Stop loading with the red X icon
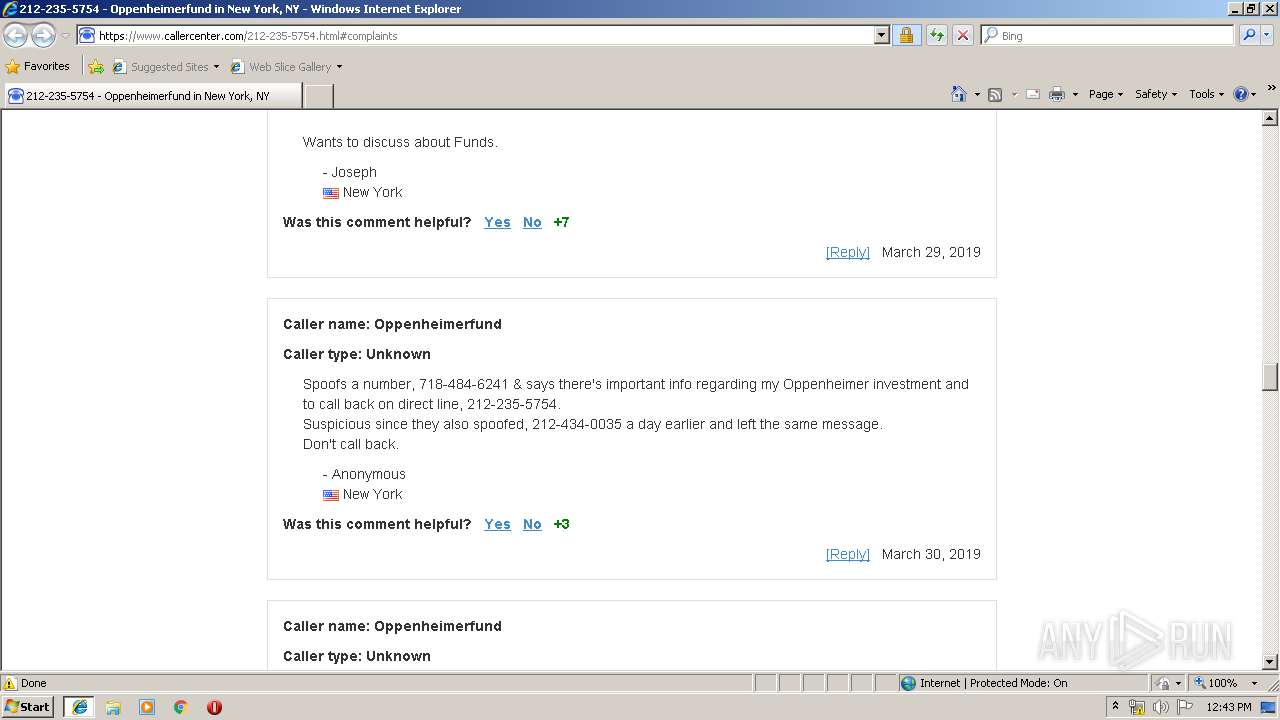This screenshot has height=720, width=1280. tap(962, 35)
